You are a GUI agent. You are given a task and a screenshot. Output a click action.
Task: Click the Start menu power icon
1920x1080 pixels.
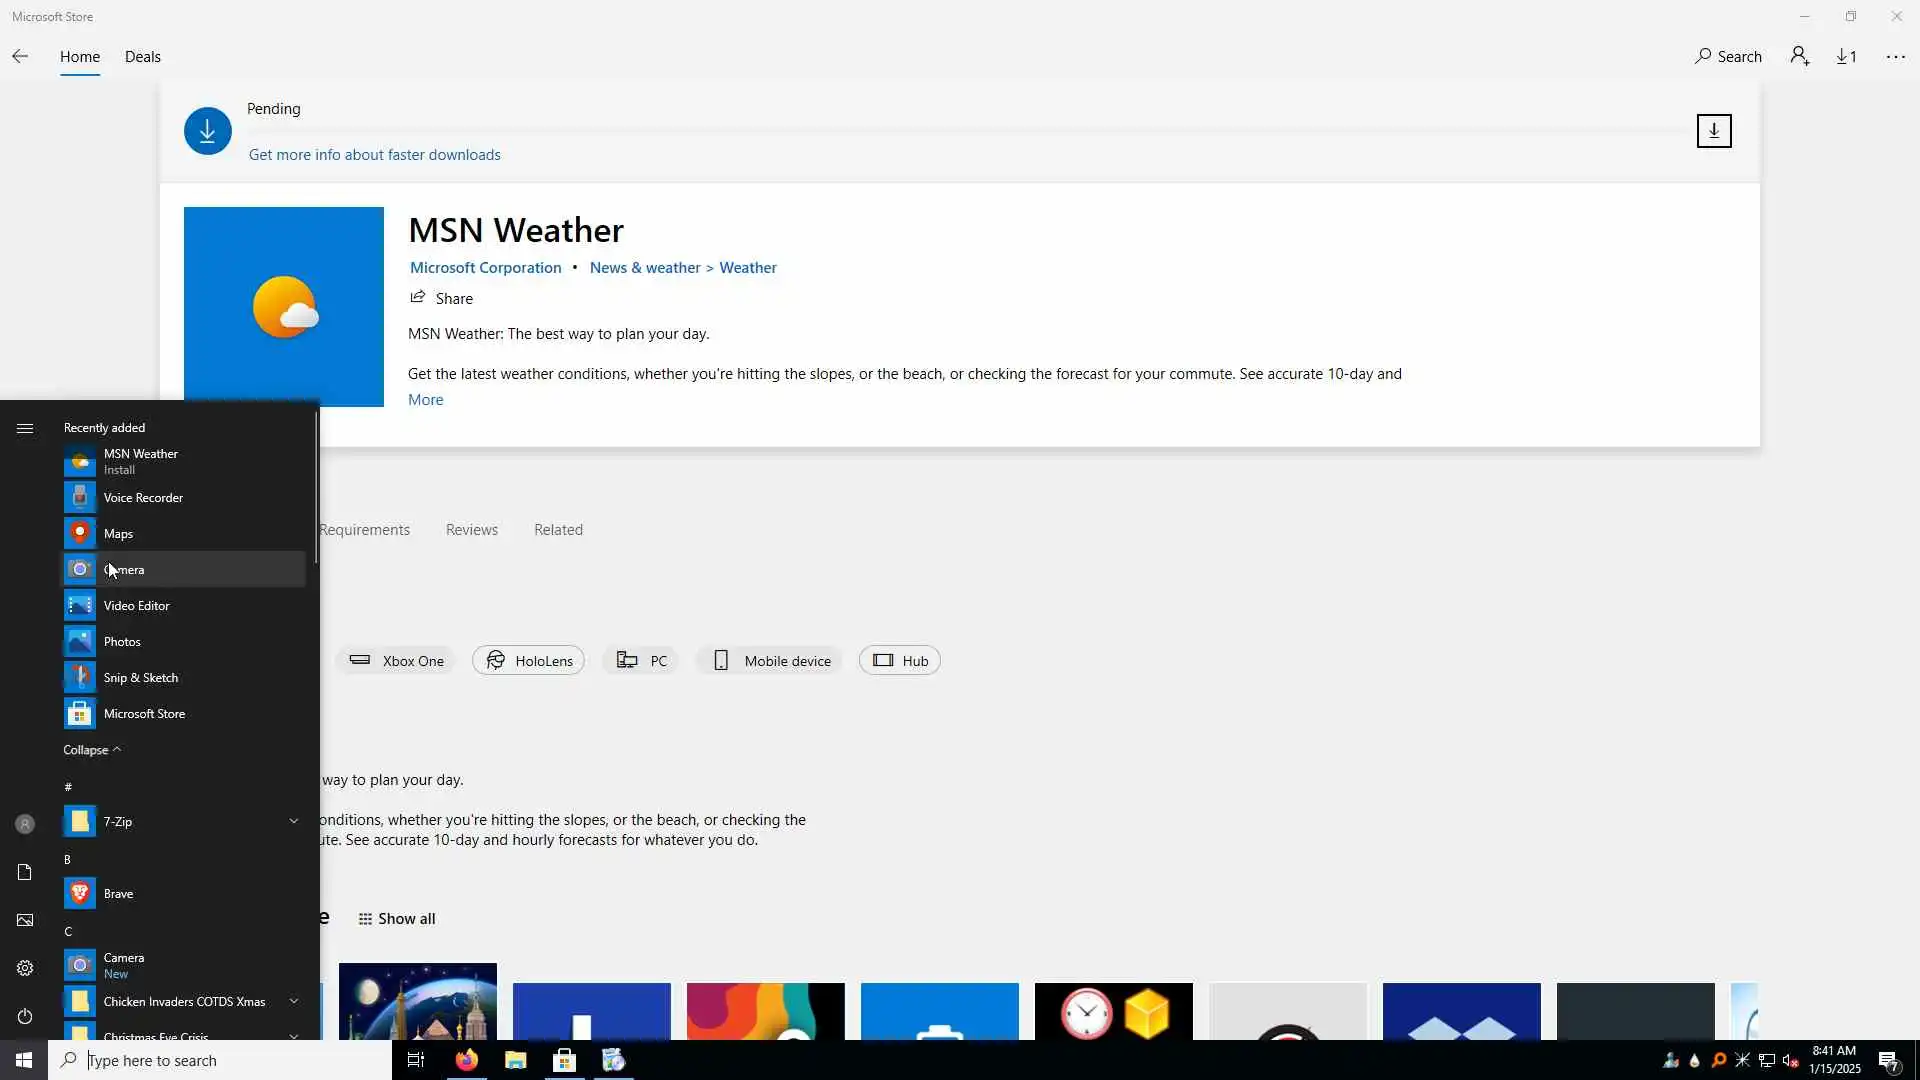pos(25,1016)
